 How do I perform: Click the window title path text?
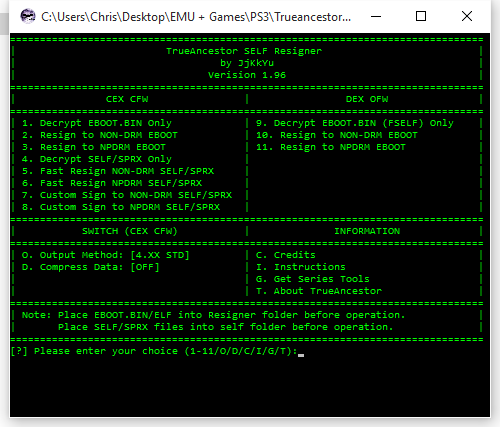click(x=196, y=17)
